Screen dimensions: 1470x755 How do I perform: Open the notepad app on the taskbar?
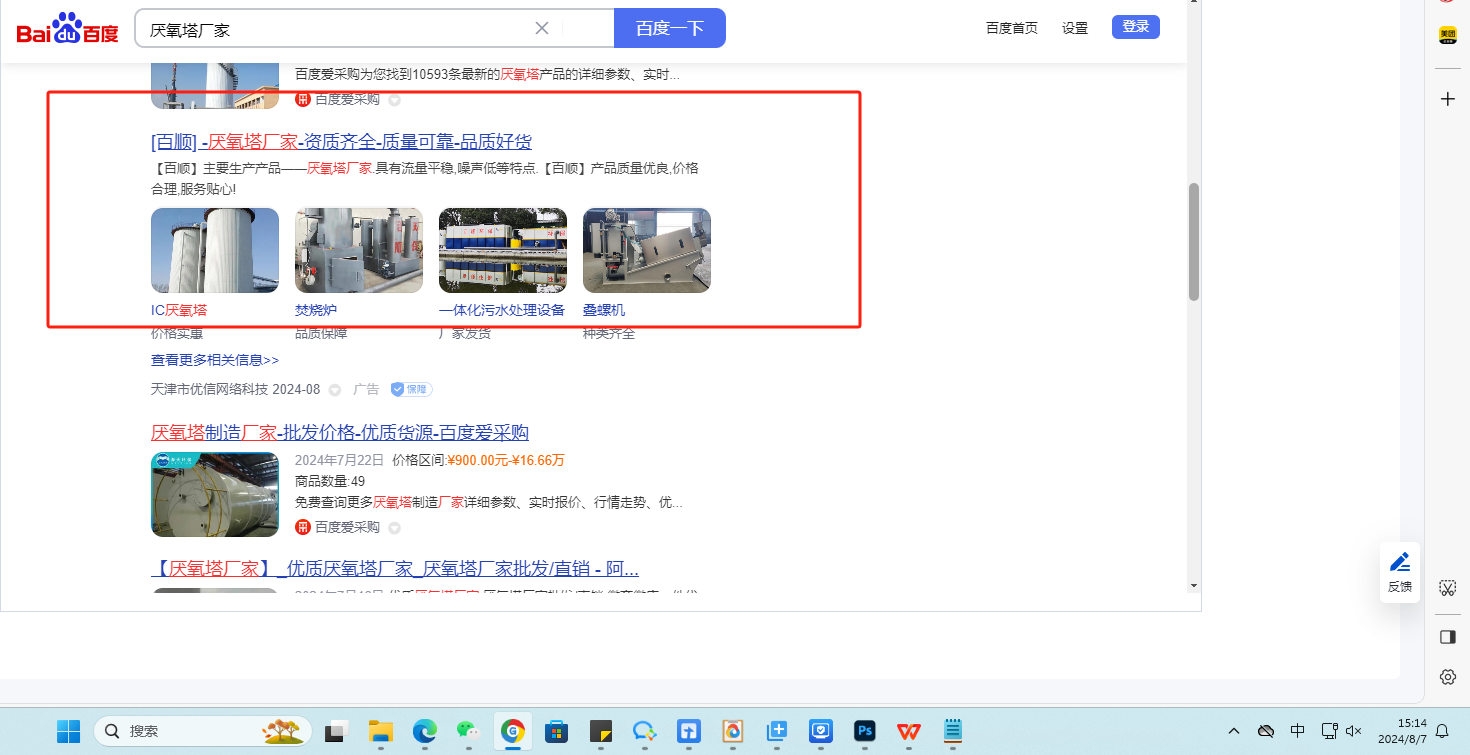pos(953,731)
